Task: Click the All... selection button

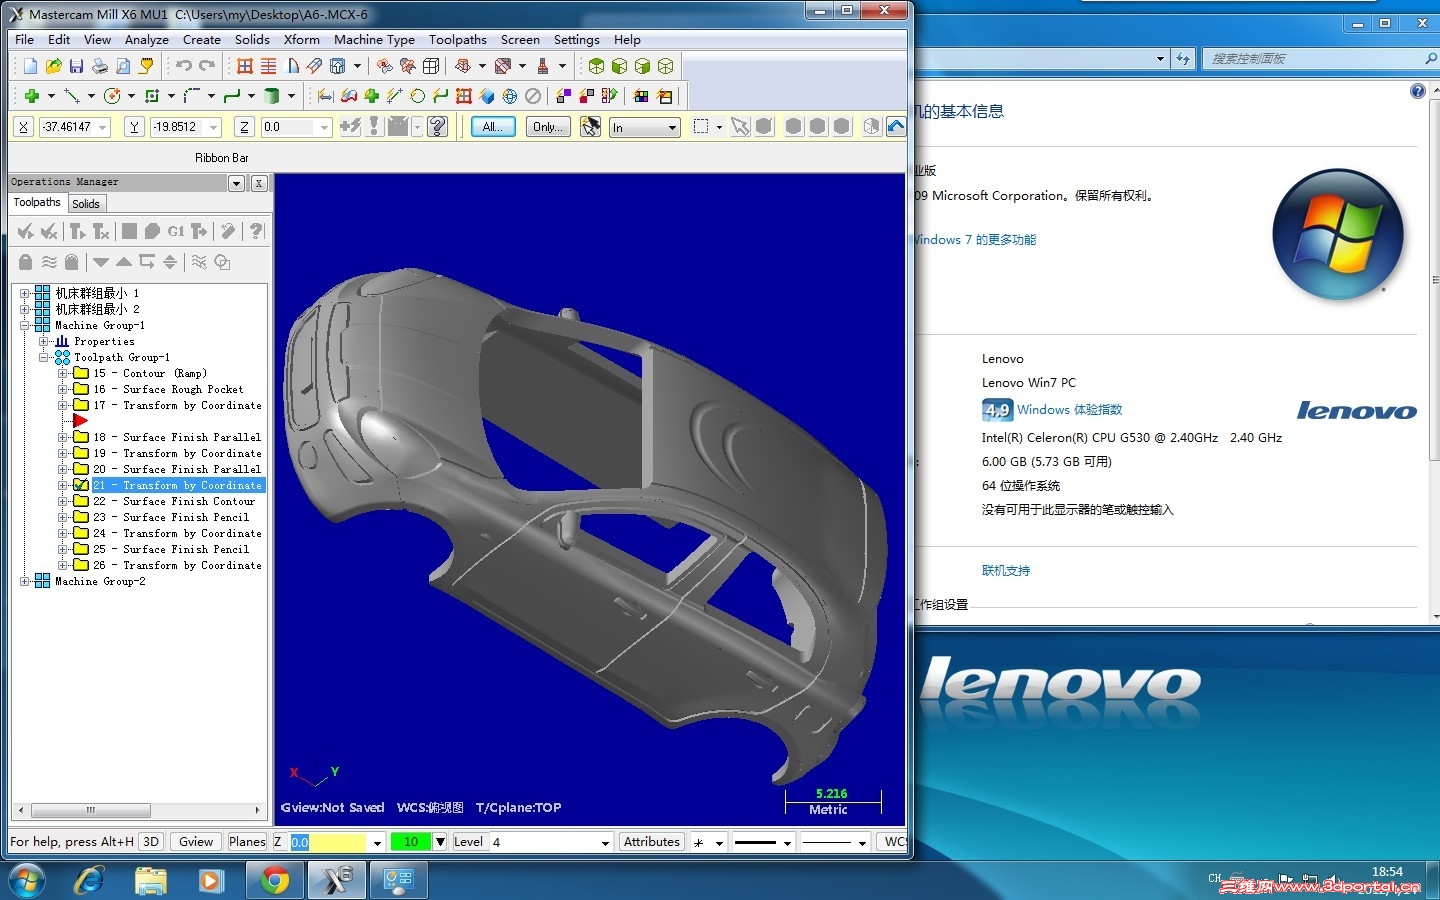Action: (x=493, y=127)
